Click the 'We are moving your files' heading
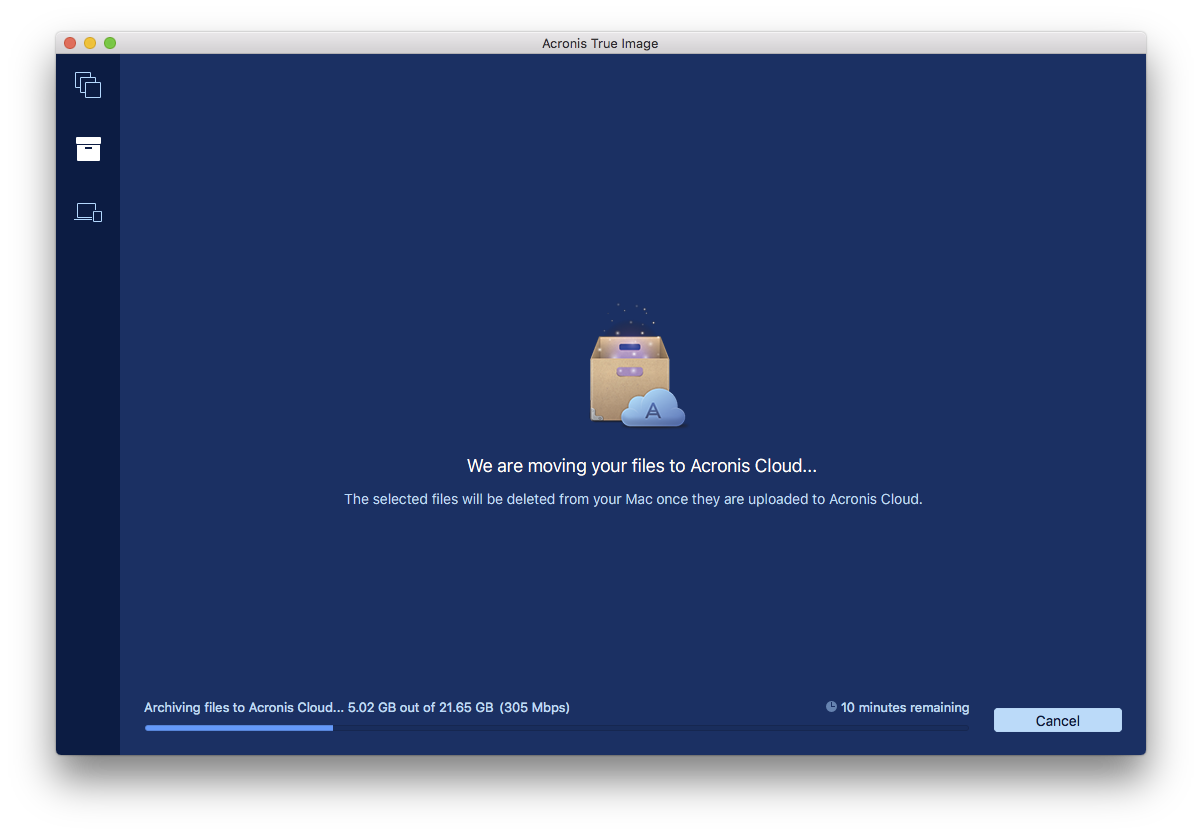The image size is (1202, 835). point(642,466)
